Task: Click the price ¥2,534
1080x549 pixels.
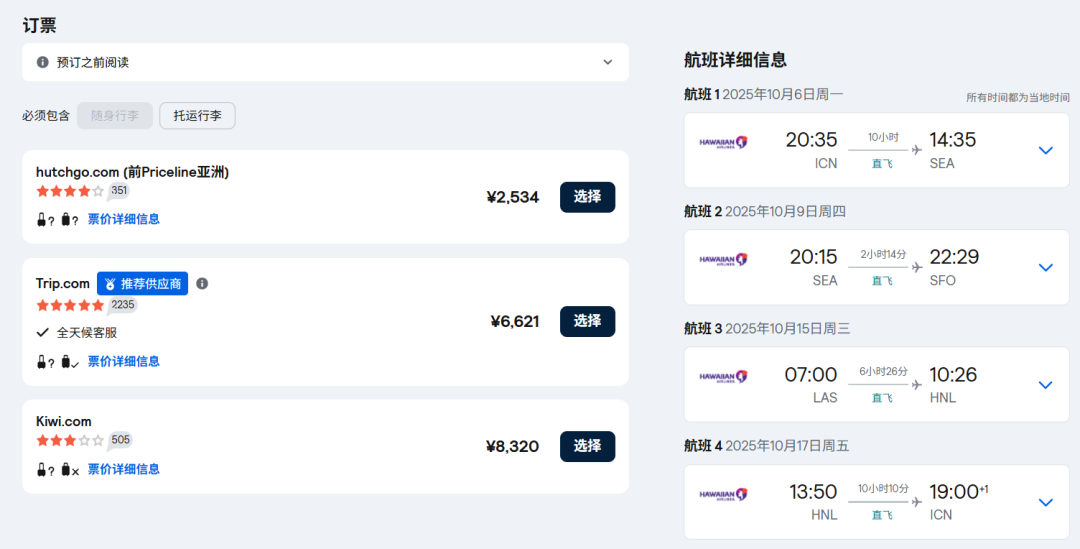Action: (513, 198)
